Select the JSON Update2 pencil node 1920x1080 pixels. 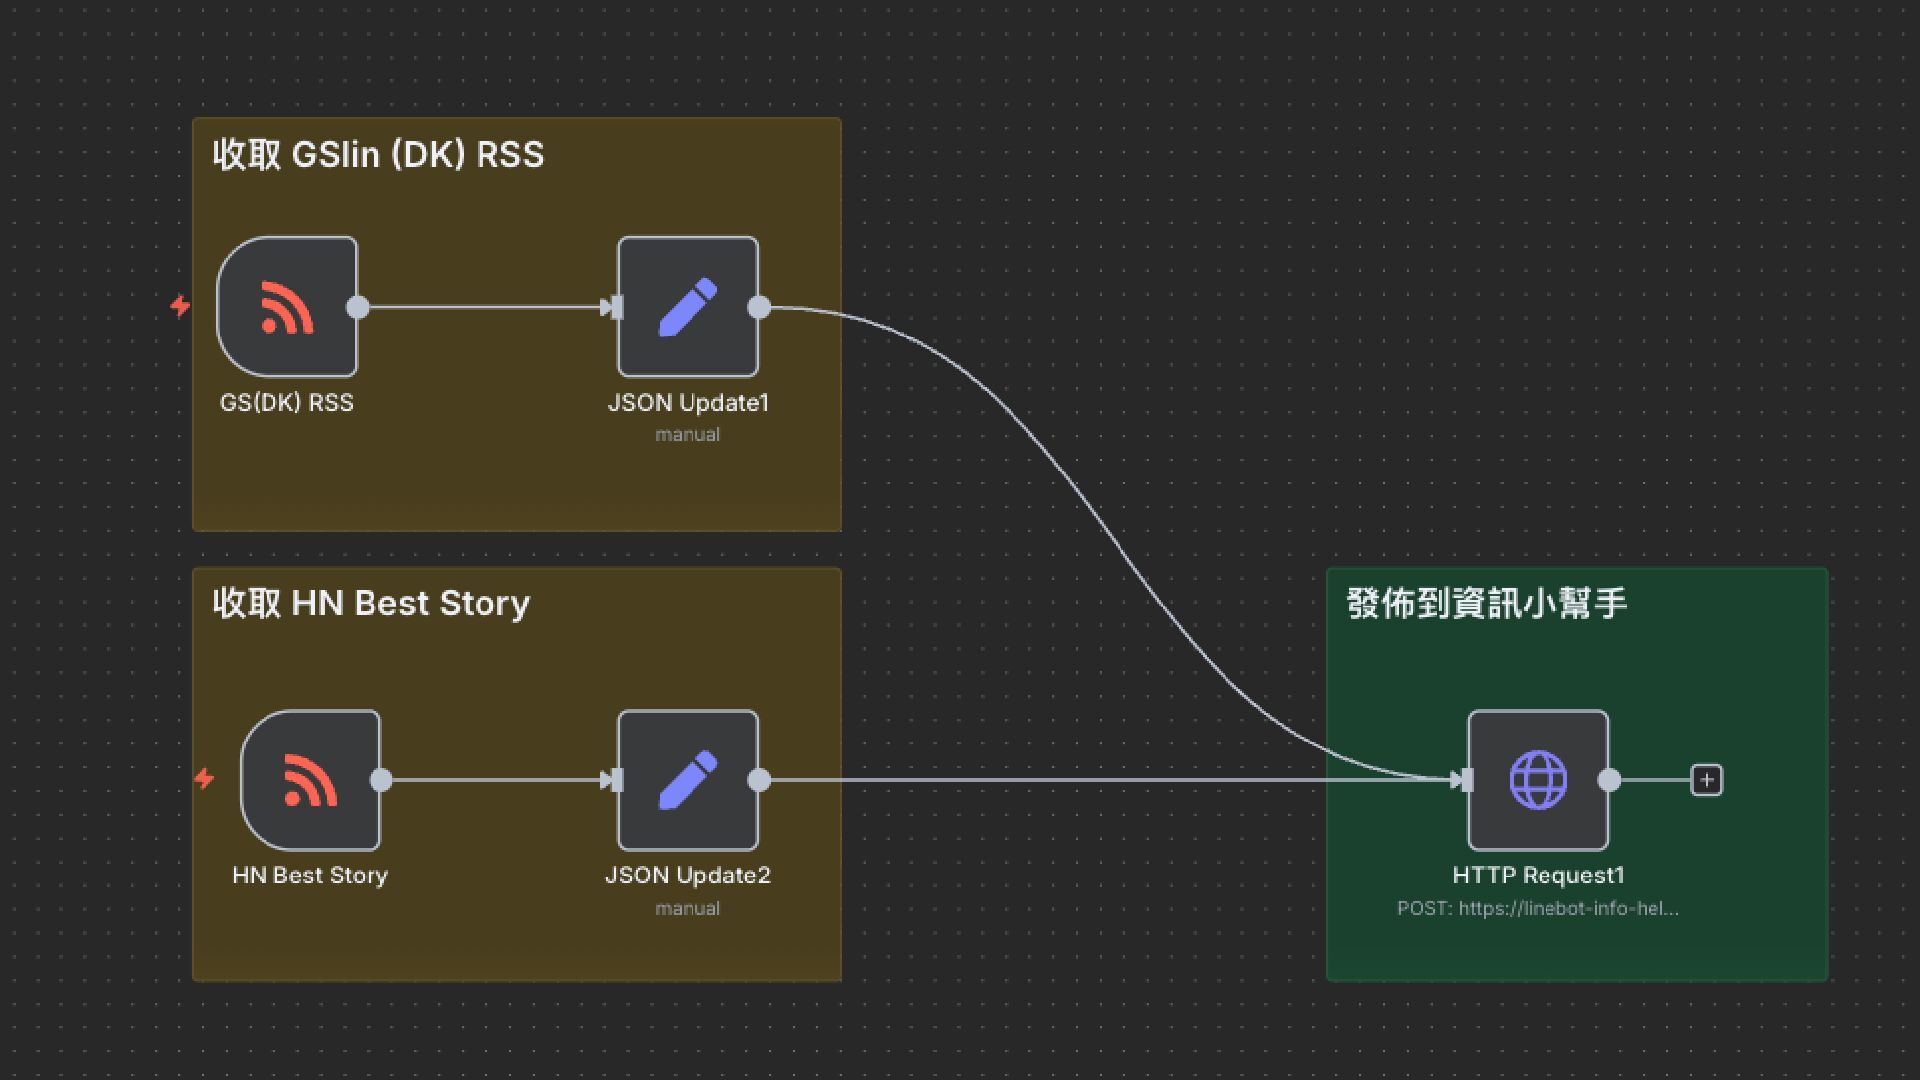coord(688,780)
